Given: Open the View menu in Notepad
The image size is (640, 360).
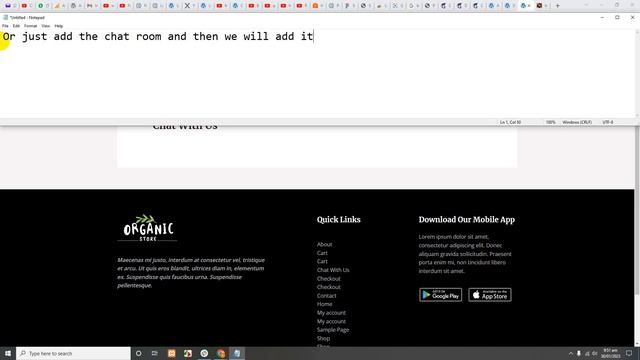Looking at the screenshot, I should (x=46, y=26).
